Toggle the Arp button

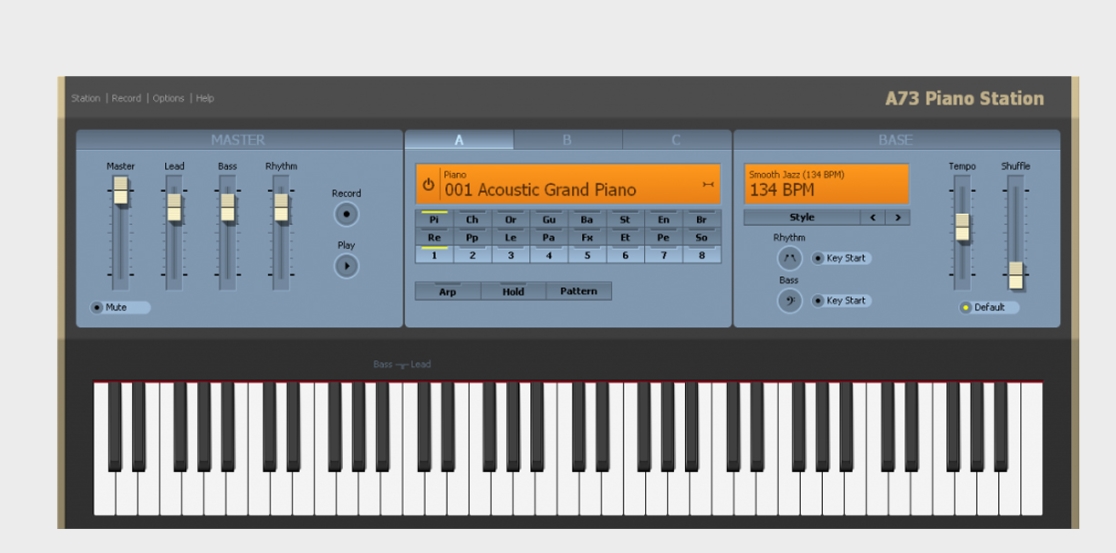448,291
